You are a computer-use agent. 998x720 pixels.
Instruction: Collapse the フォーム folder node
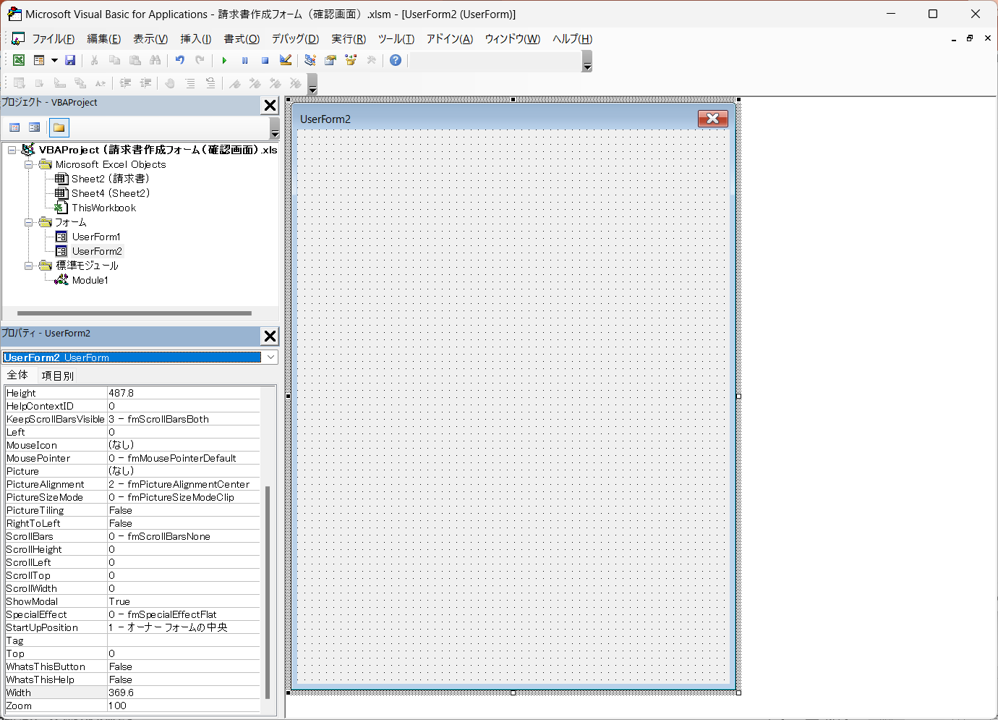pyautogui.click(x=29, y=223)
